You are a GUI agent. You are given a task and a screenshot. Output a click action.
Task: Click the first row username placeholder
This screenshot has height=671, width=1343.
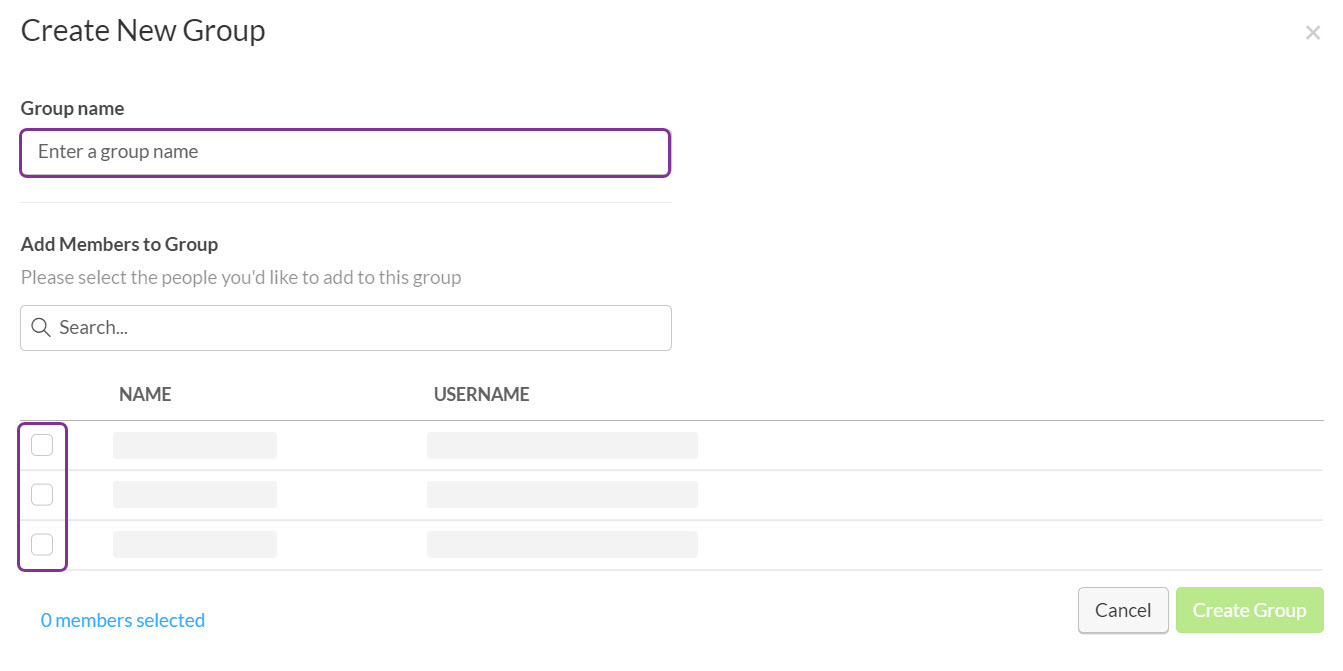pyautogui.click(x=562, y=444)
